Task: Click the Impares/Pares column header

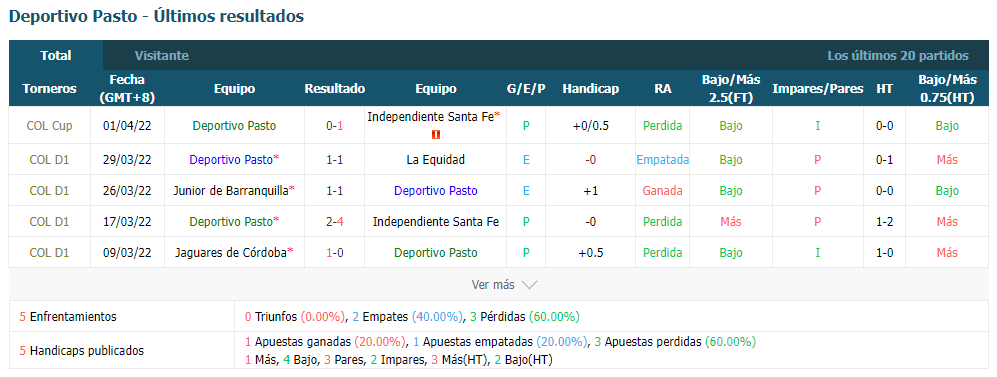Action: pos(818,88)
